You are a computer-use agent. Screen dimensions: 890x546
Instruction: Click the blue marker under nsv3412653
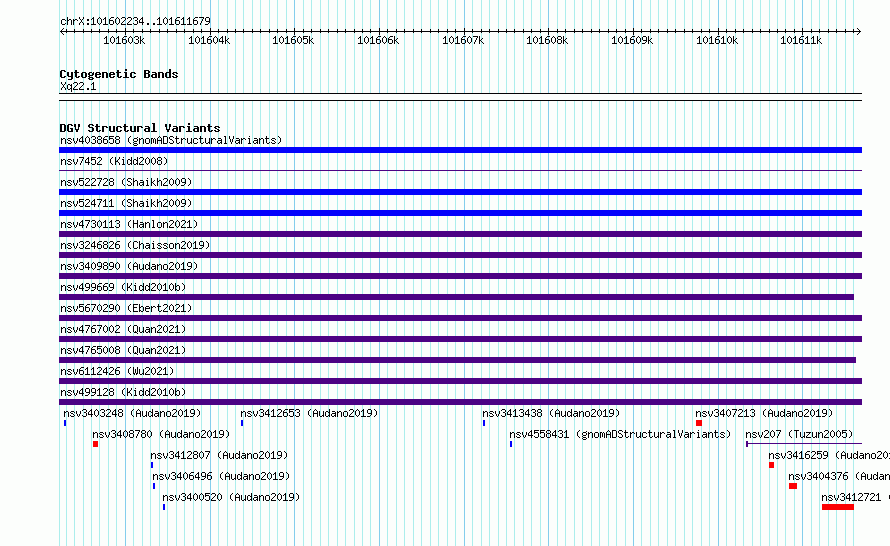tap(242, 423)
